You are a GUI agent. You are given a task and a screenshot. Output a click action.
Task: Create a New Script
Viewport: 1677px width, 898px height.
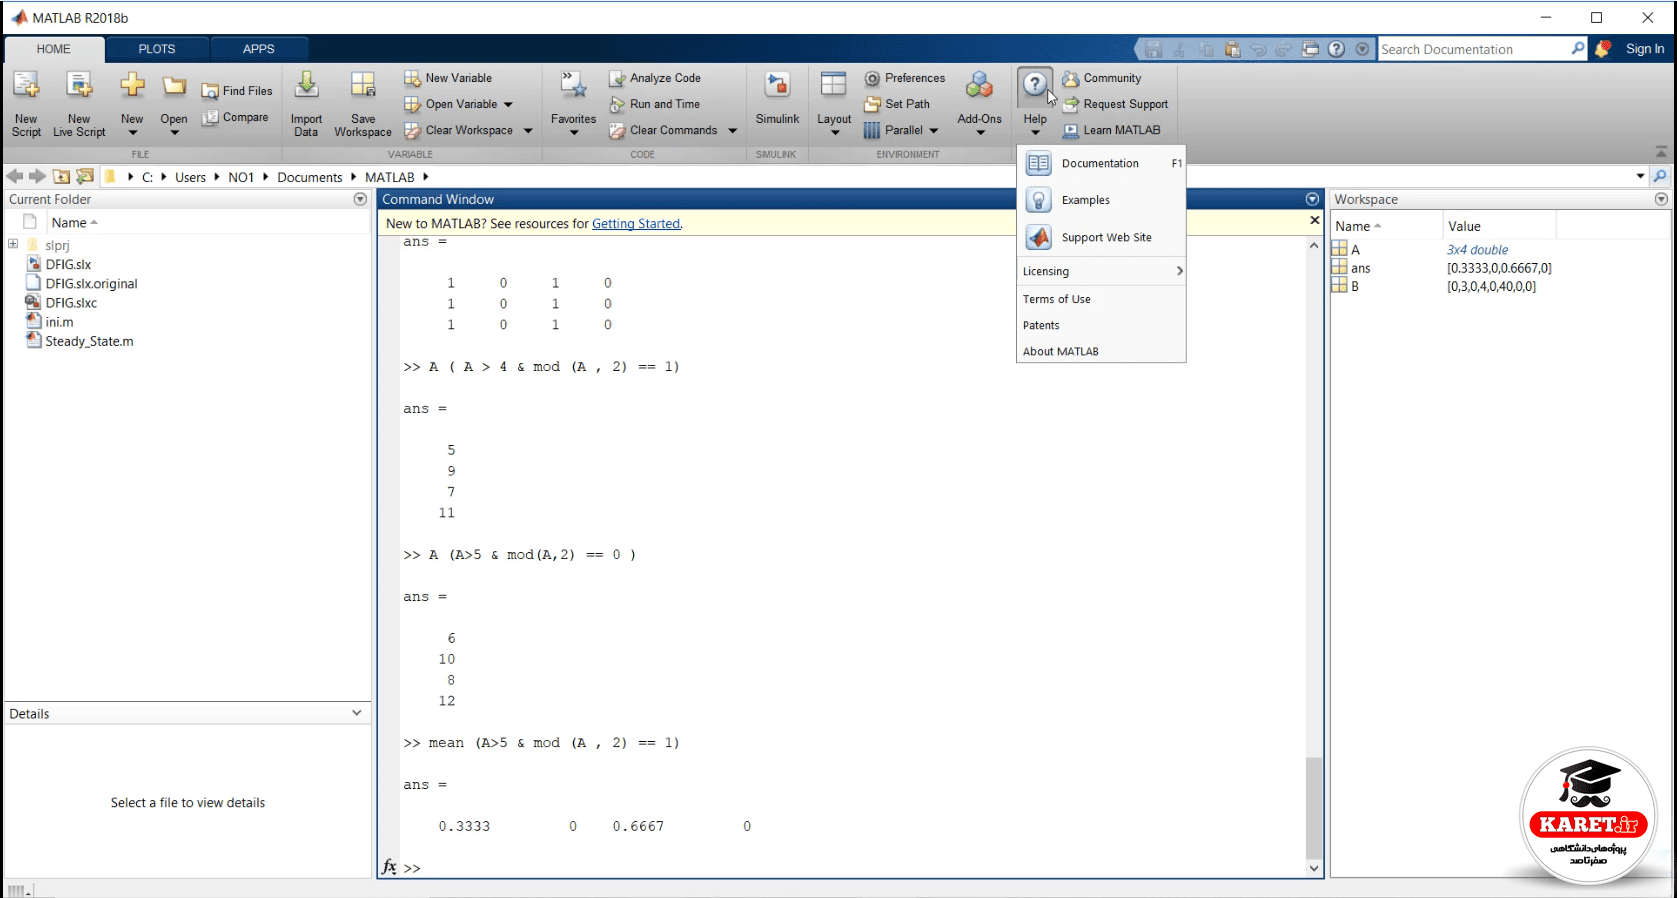click(x=26, y=104)
